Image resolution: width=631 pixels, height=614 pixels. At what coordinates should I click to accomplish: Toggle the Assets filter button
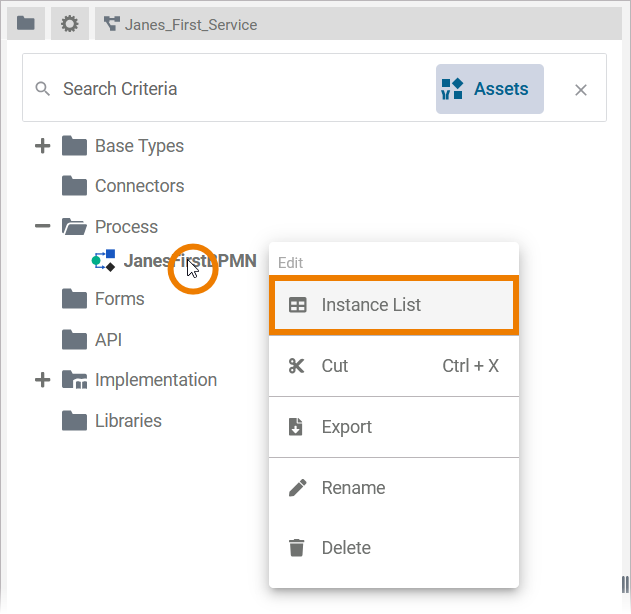[x=489, y=89]
